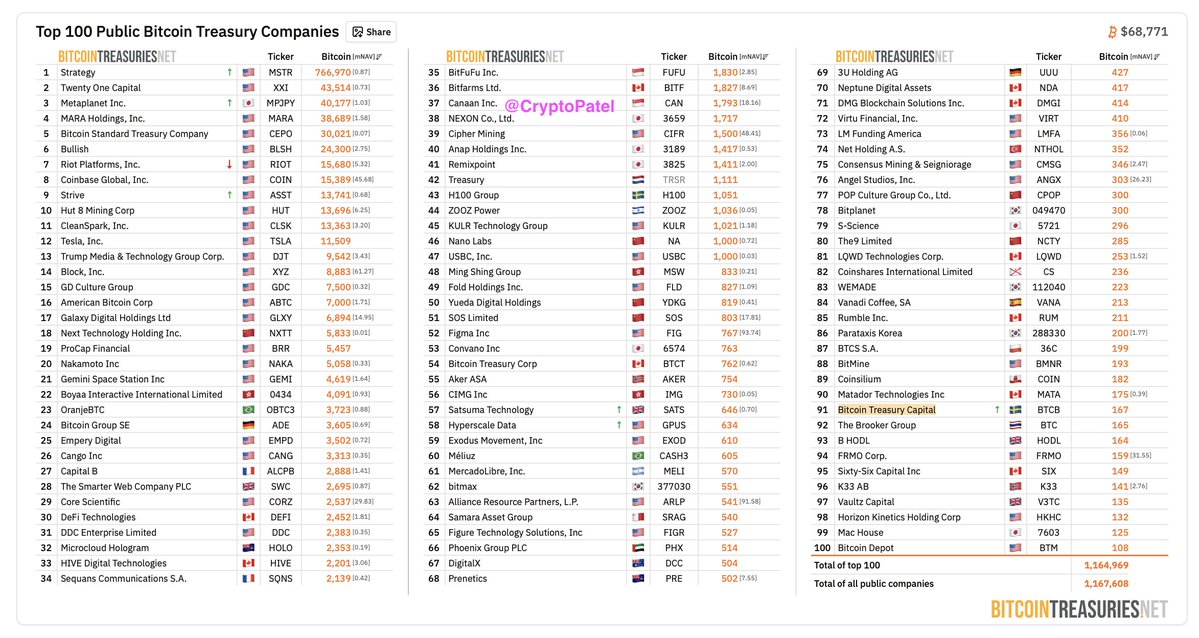Click Figma Inc holdings value 767

pos(729,333)
